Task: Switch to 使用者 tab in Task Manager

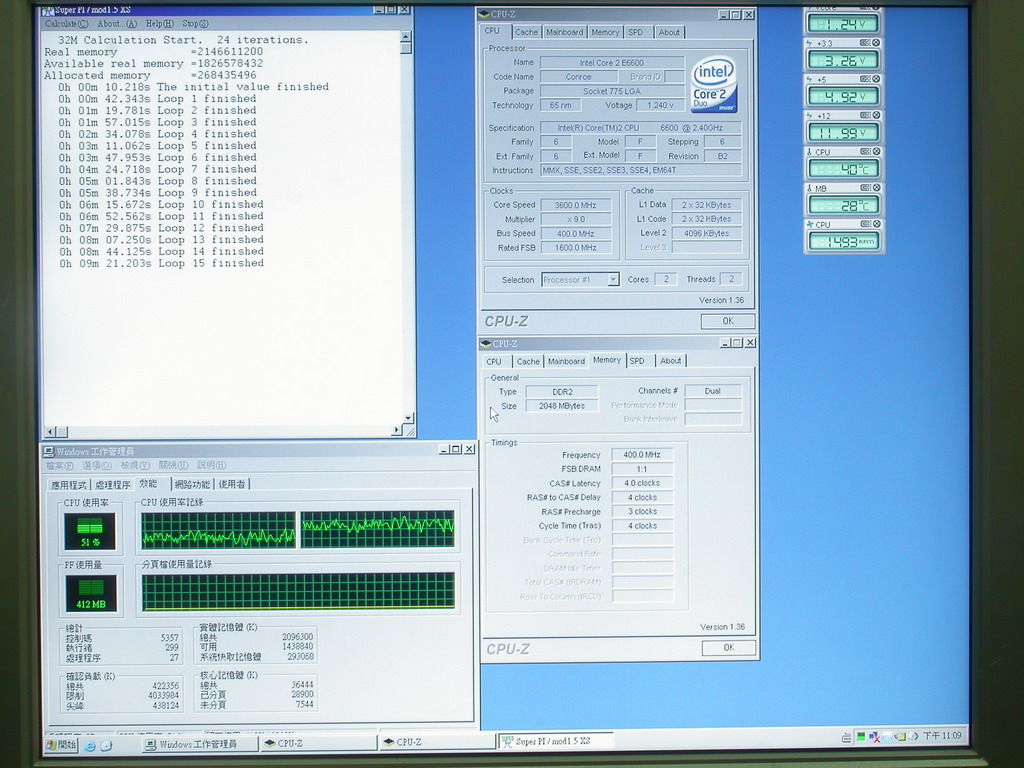Action: click(x=232, y=485)
